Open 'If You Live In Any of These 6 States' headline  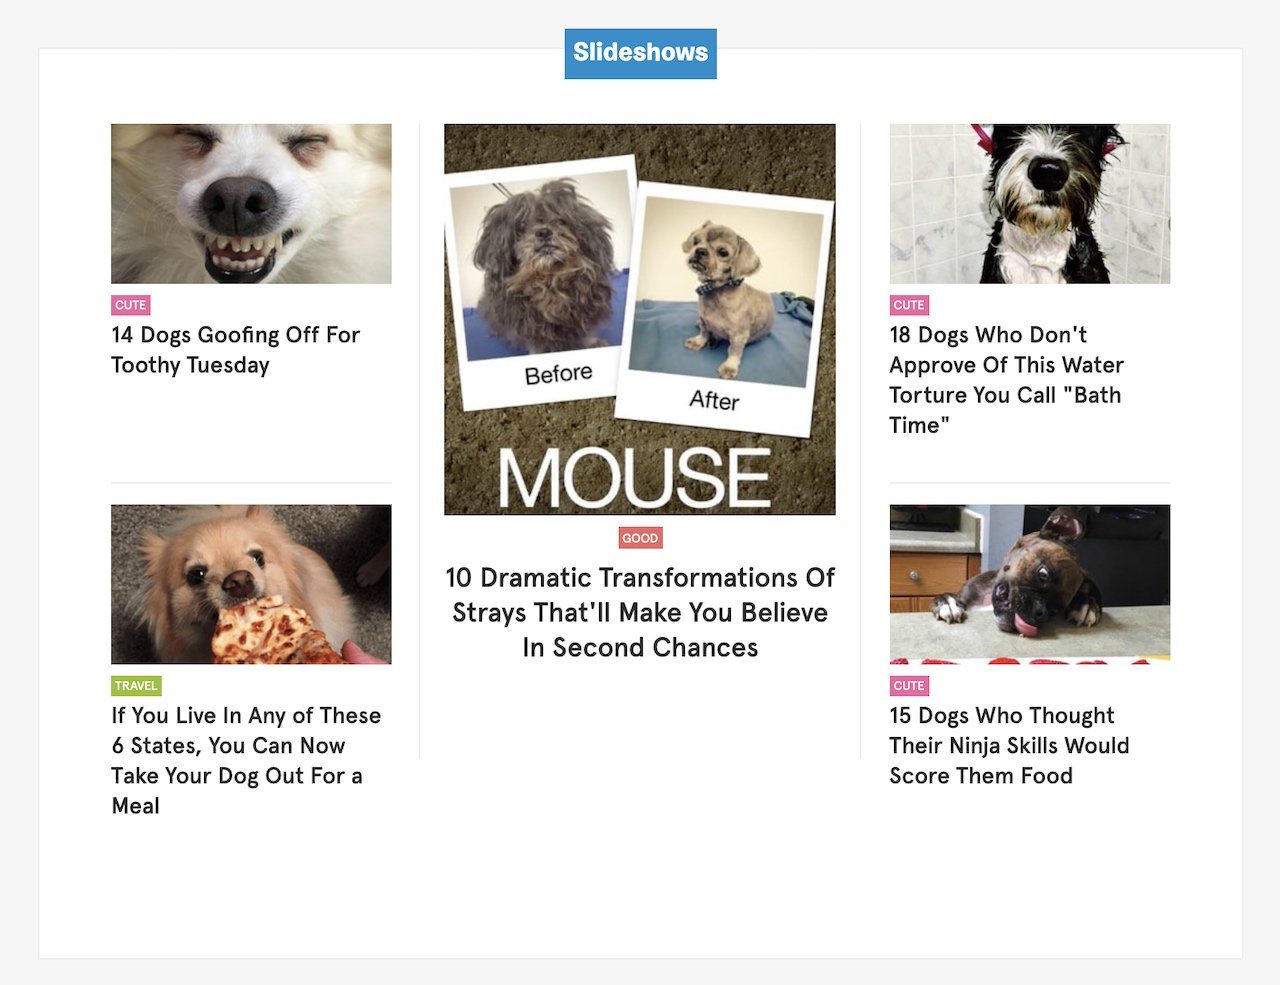click(x=246, y=760)
